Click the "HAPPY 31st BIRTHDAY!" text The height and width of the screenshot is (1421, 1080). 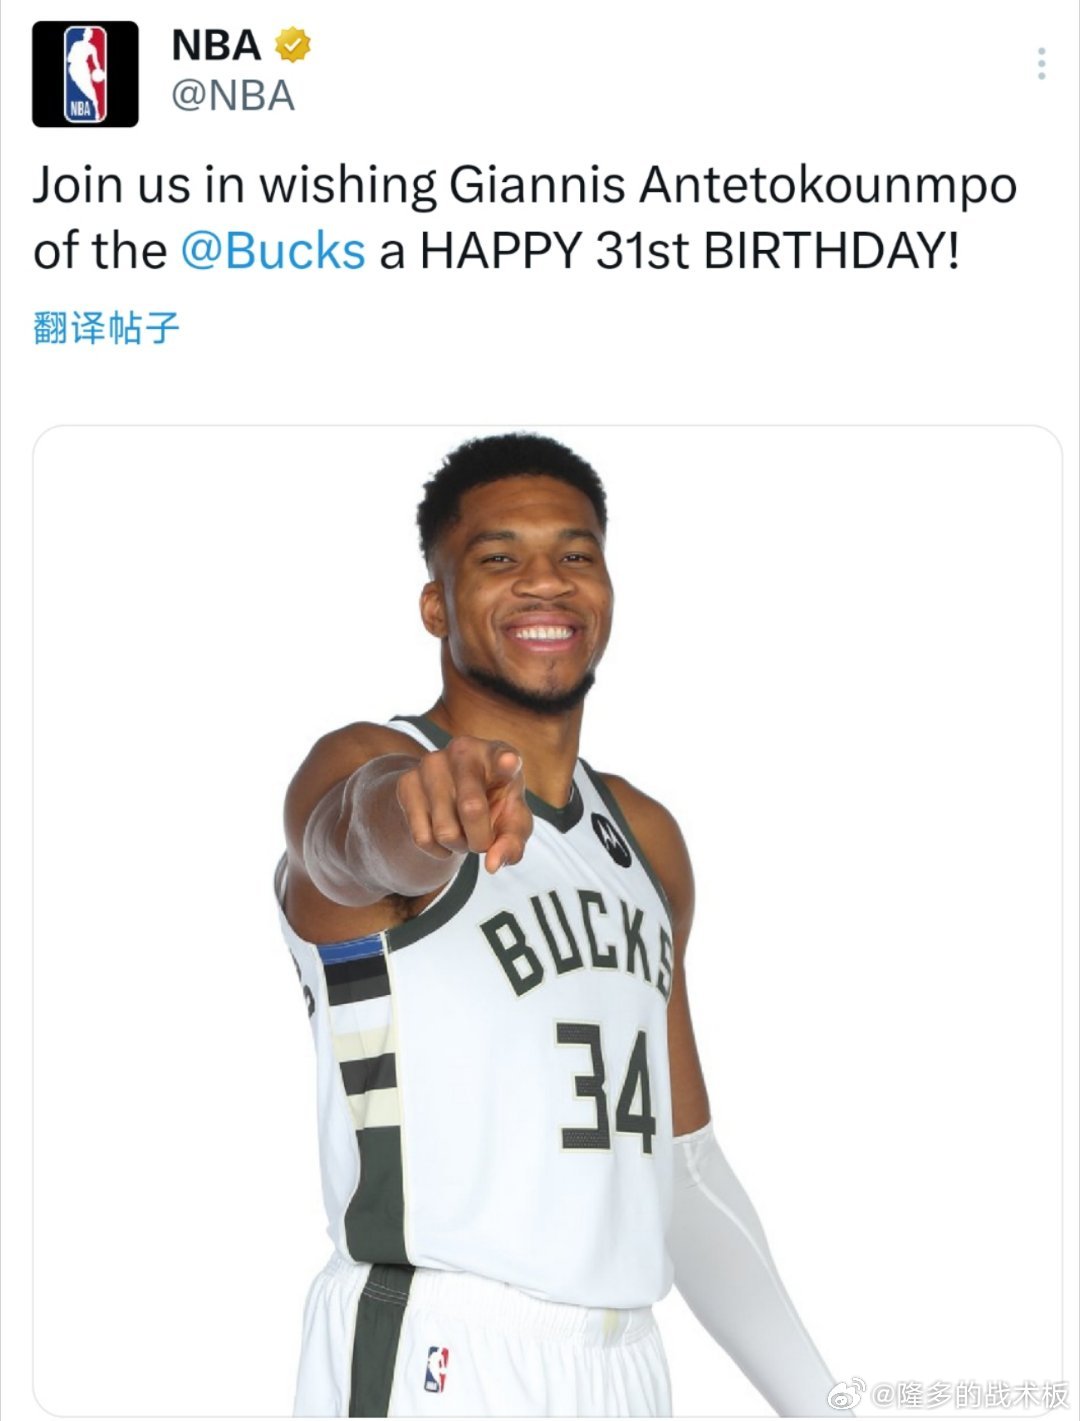pos(690,251)
